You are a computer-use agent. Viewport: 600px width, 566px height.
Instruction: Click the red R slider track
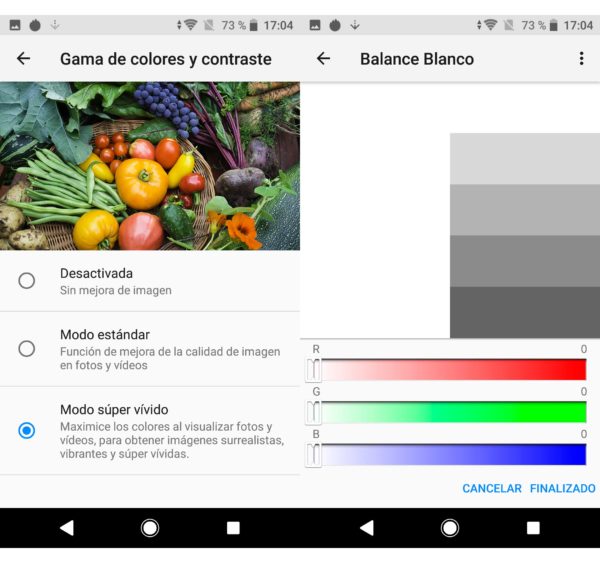pyautogui.click(x=453, y=370)
